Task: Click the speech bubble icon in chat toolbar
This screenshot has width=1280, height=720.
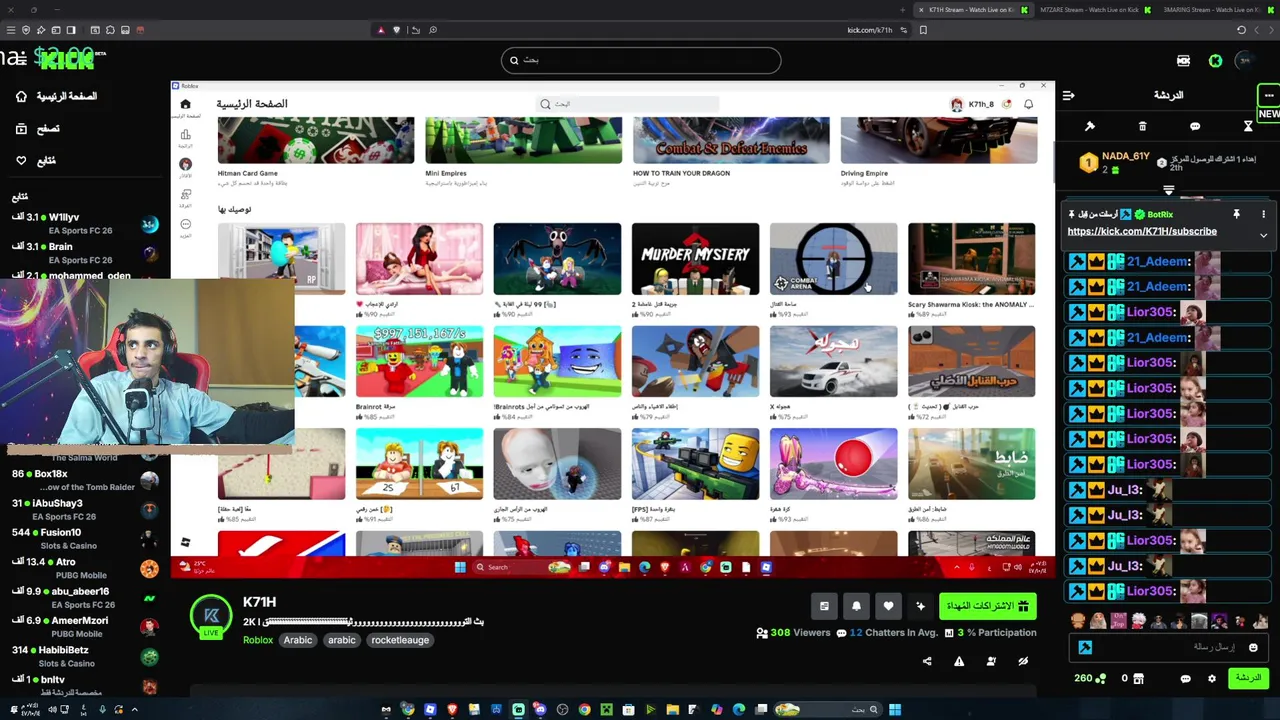Action: (x=1195, y=126)
